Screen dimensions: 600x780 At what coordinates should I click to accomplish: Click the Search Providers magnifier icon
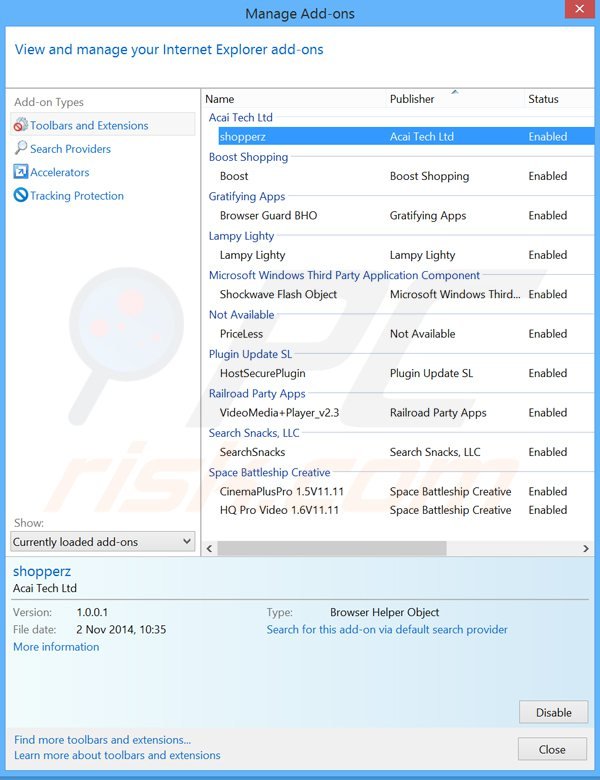point(20,148)
